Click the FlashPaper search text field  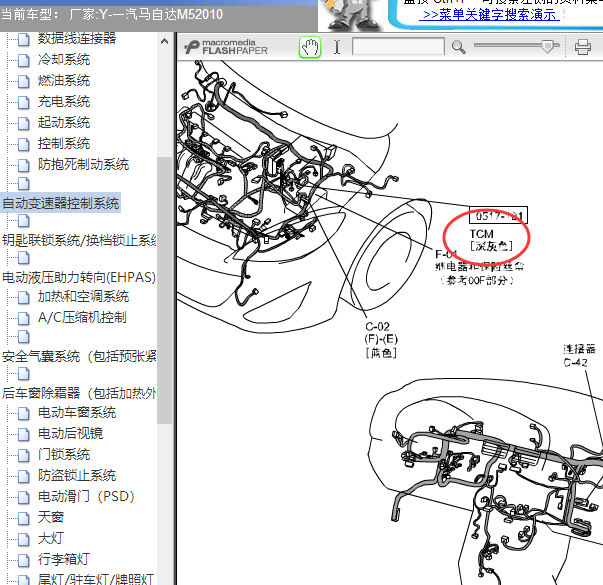(398, 47)
